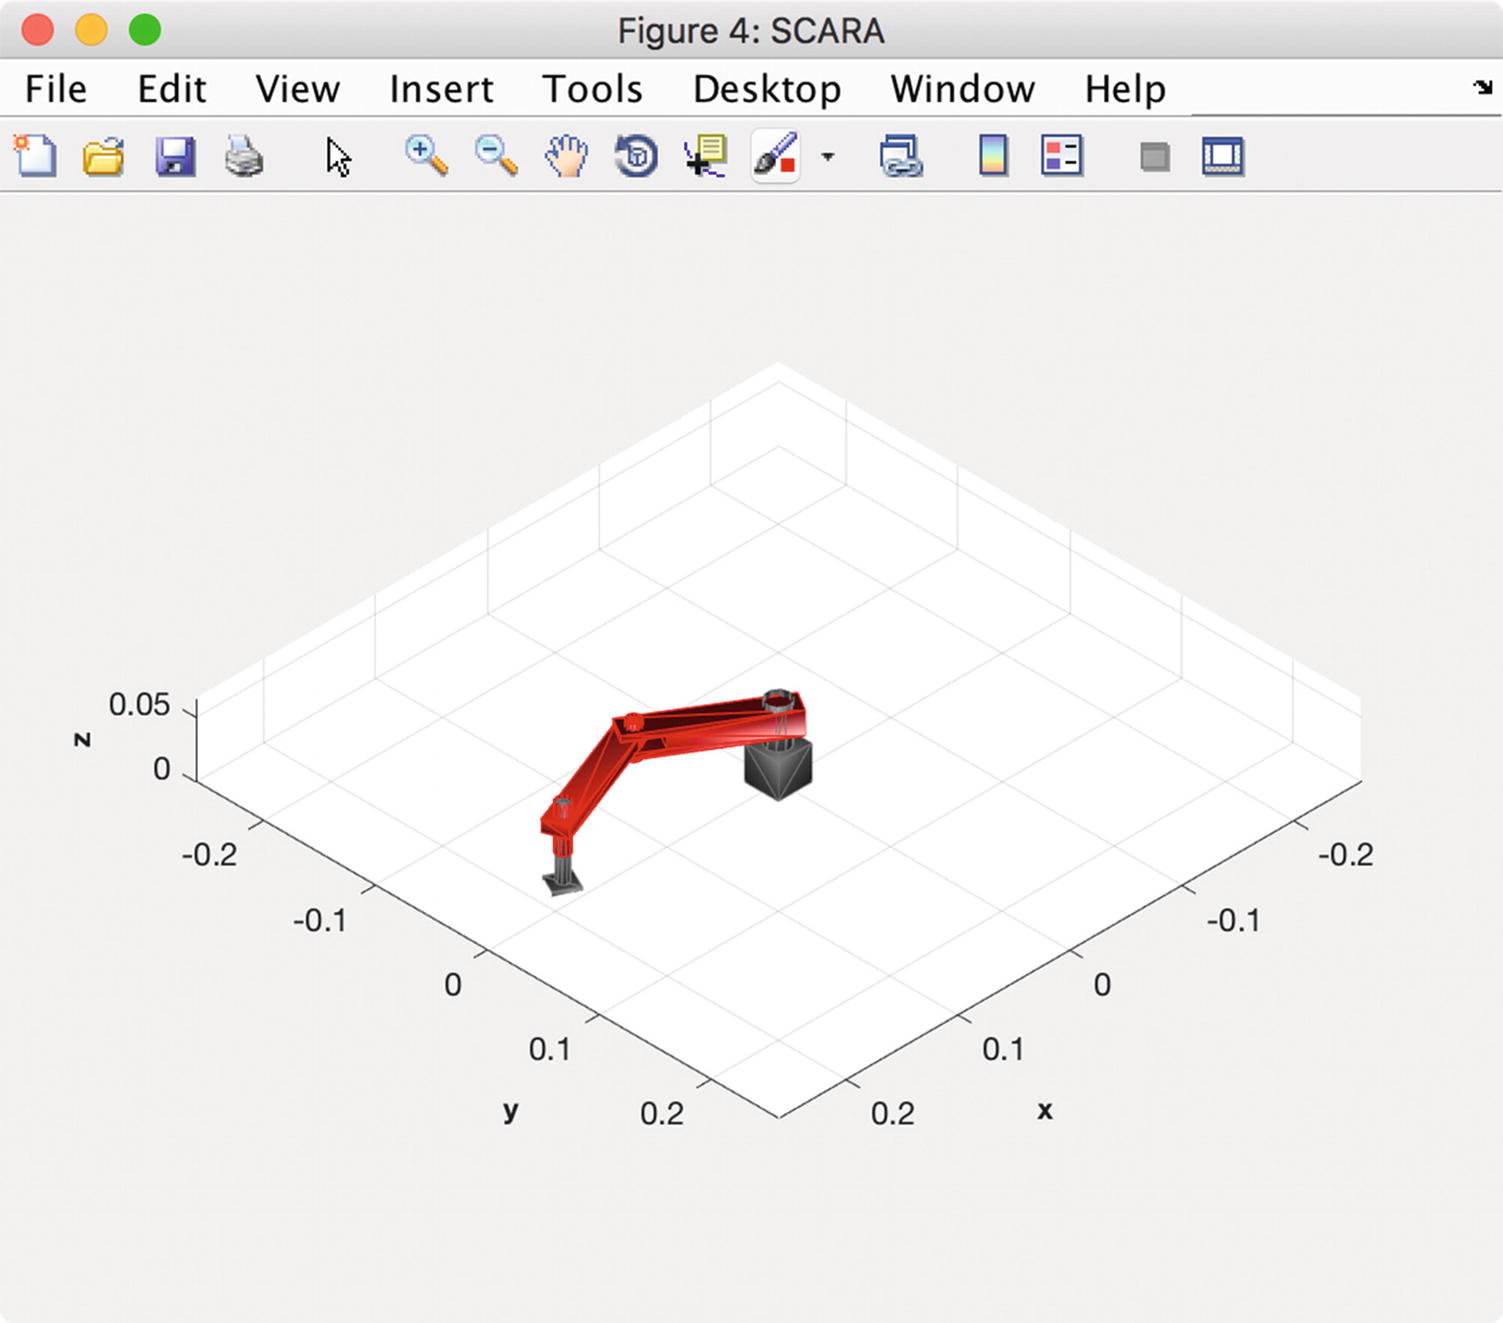Open the brush color dropdown arrow
This screenshot has height=1323, width=1503.
[826, 156]
